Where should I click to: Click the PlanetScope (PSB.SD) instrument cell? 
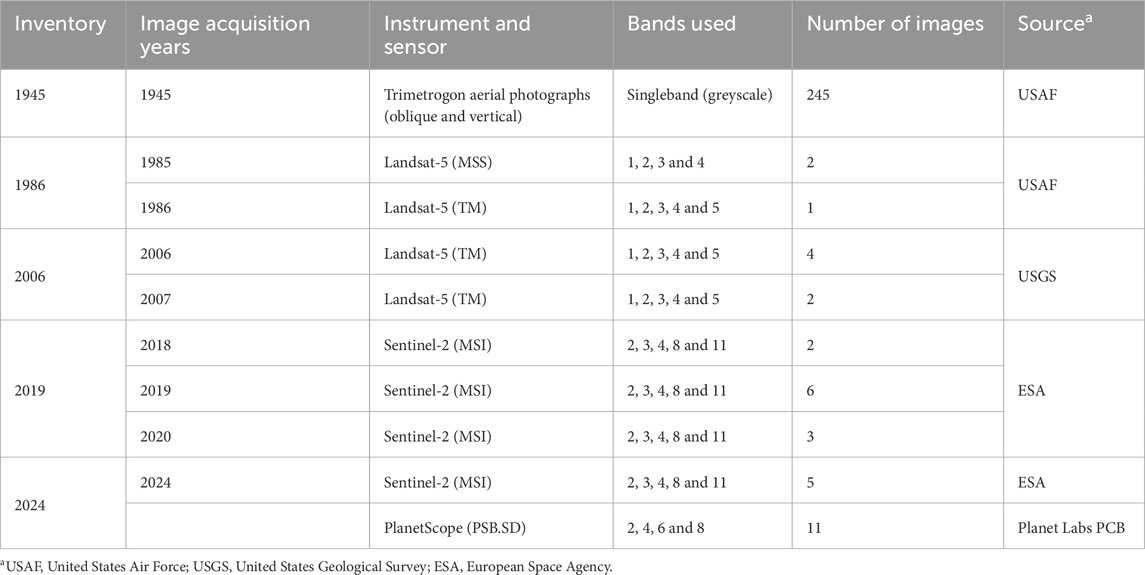[x=449, y=529]
